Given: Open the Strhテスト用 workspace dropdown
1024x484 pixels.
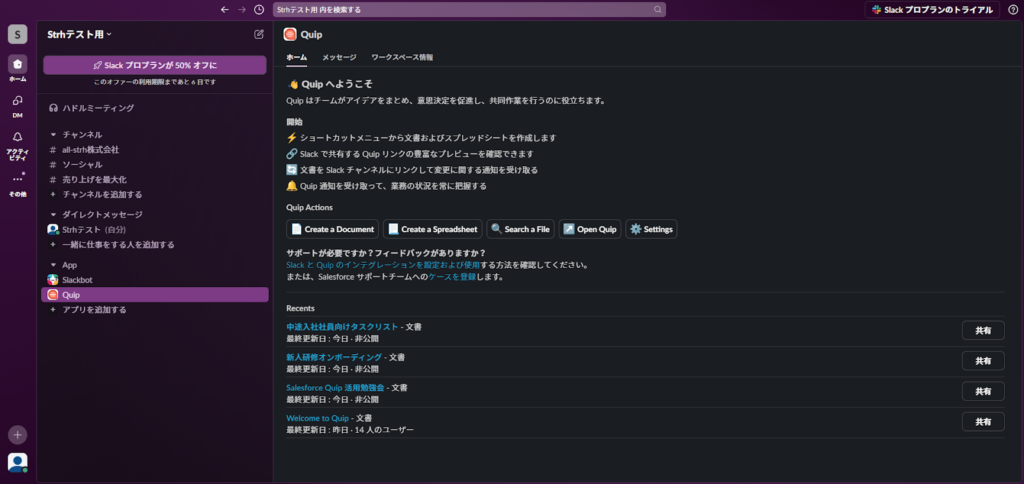Looking at the screenshot, I should 80,34.
